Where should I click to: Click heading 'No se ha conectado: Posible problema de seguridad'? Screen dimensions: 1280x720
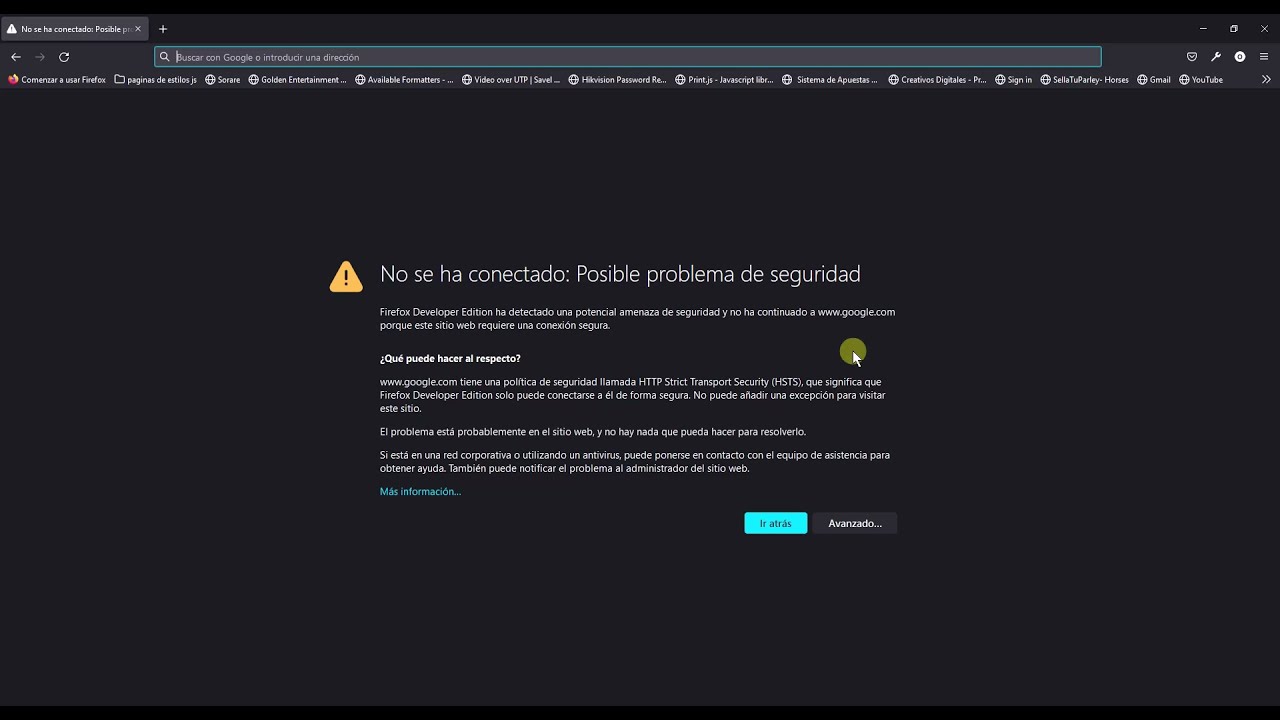620,274
